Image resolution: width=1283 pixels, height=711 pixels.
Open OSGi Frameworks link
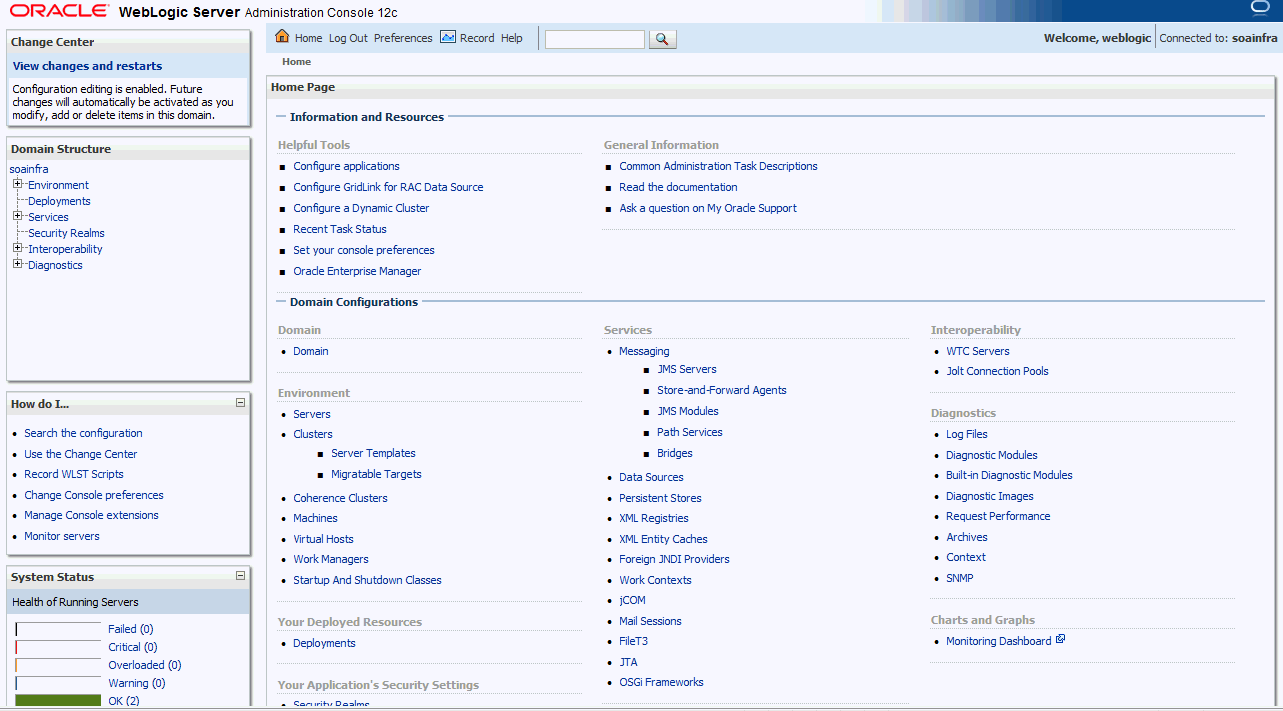(x=661, y=682)
